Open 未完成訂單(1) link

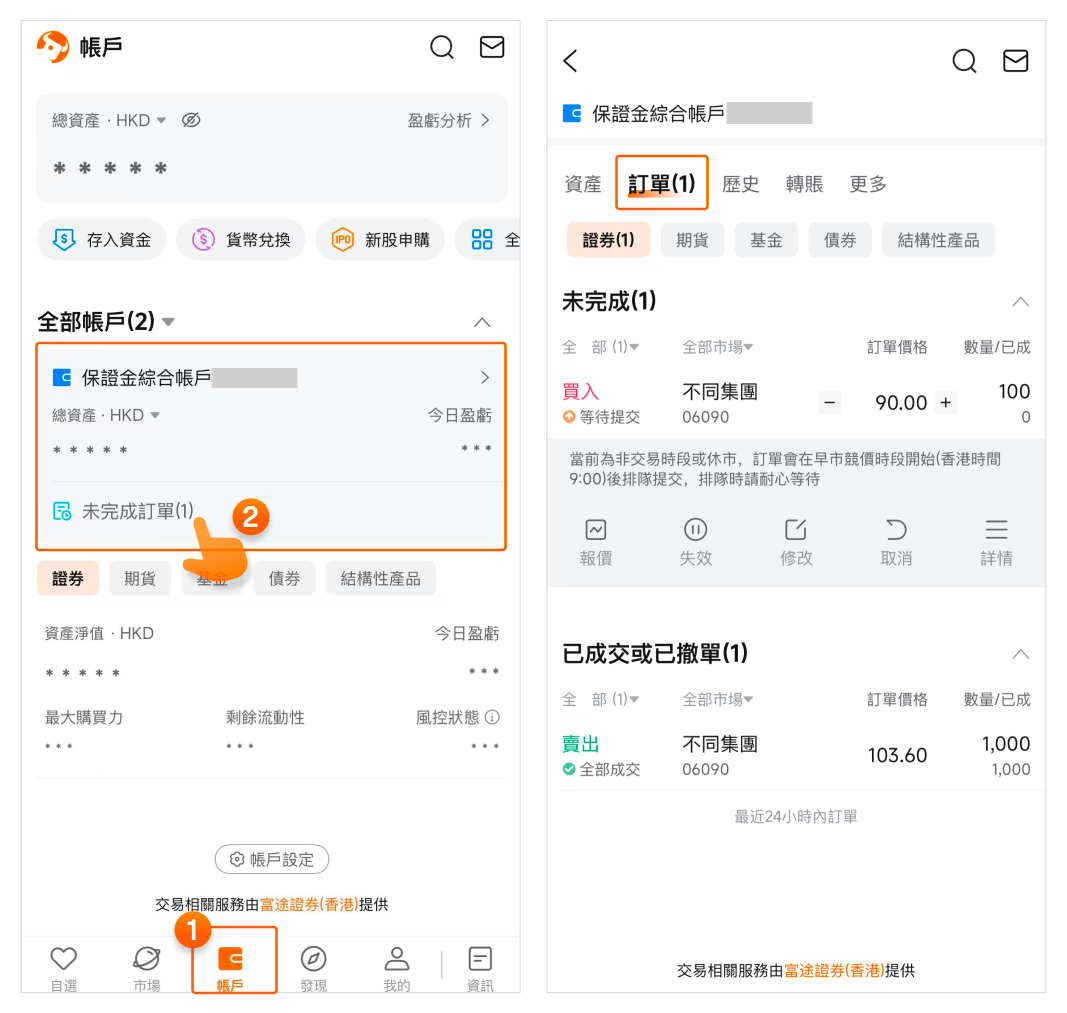click(137, 511)
